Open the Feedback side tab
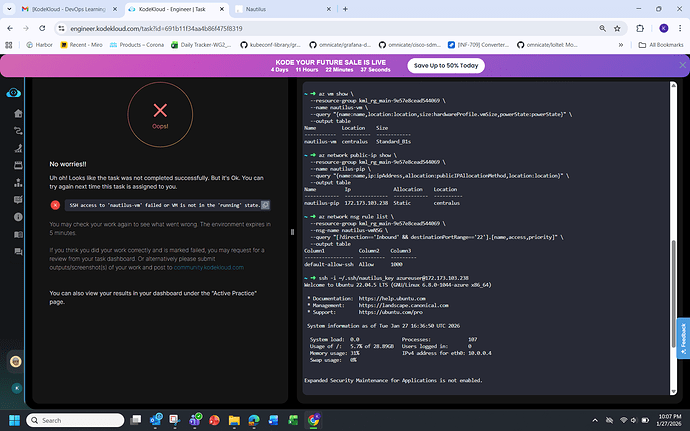 click(x=683, y=339)
